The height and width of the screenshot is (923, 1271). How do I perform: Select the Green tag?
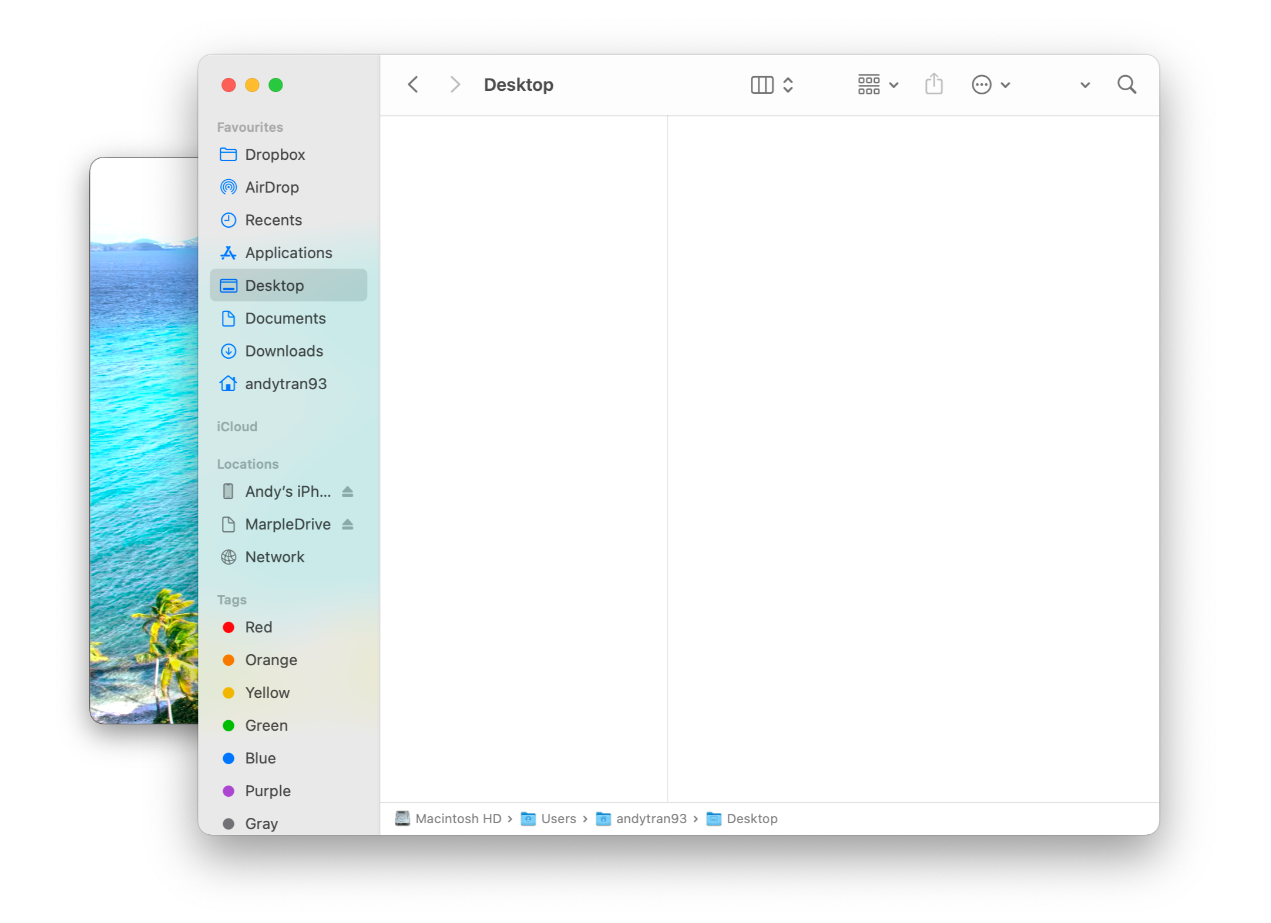[x=263, y=725]
